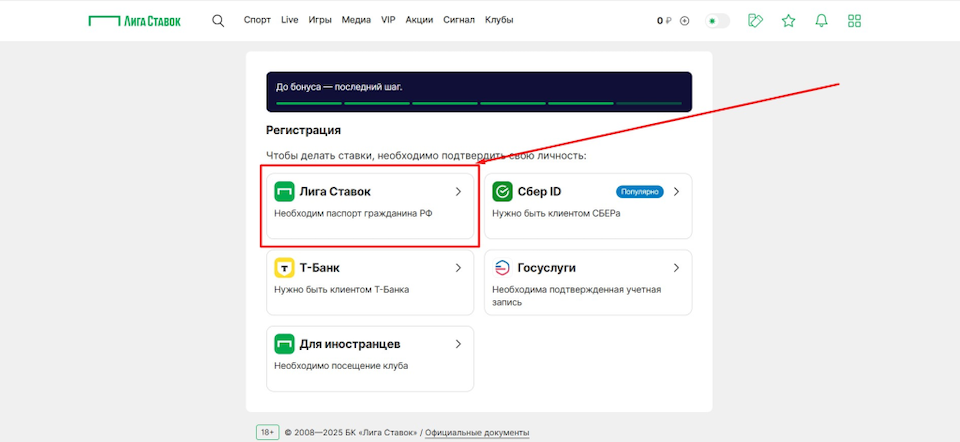The width and height of the screenshot is (960, 442).
Task: Open the Официальные документы link
Action: point(479,432)
